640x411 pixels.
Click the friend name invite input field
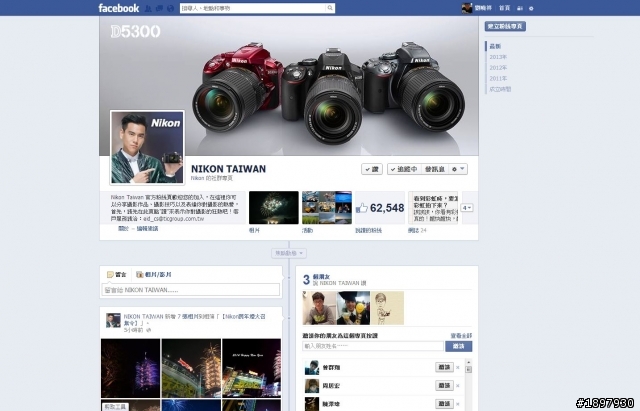[373, 346]
